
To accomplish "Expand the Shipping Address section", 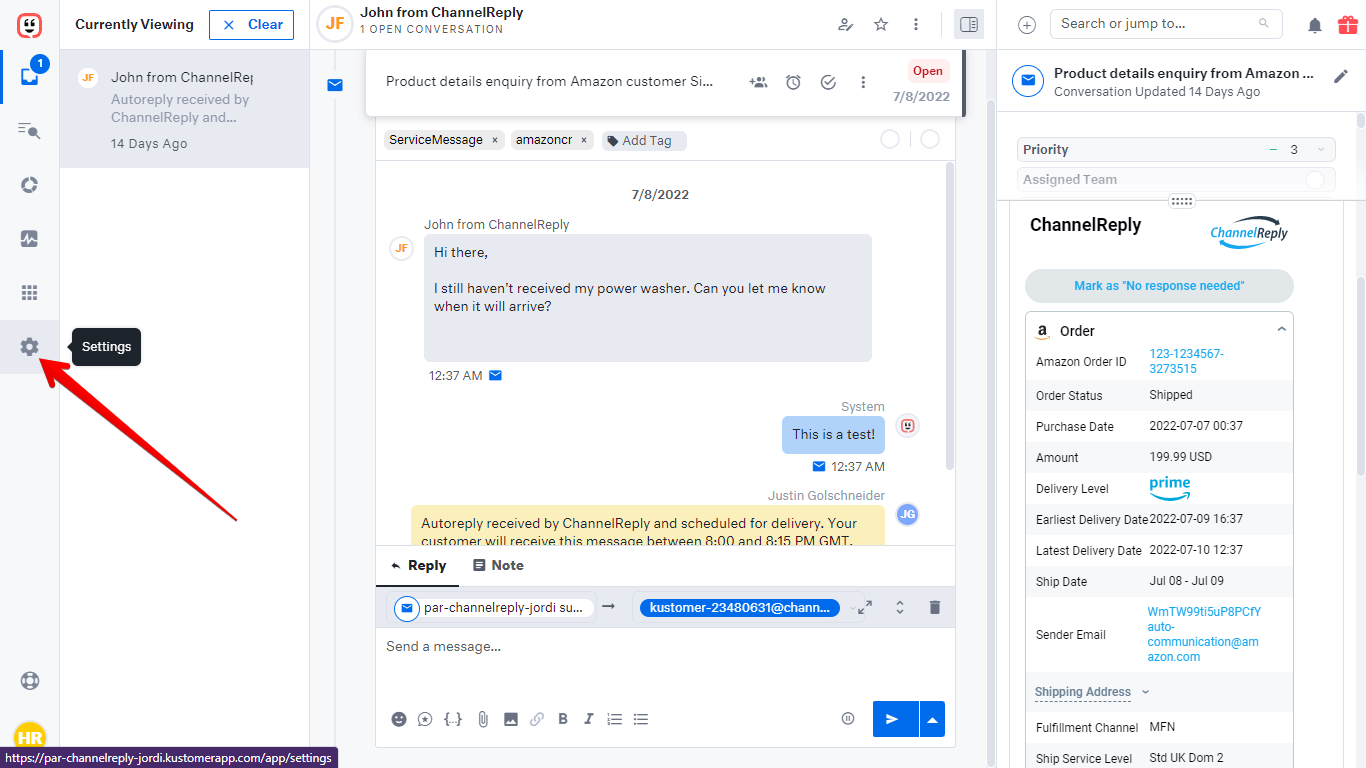I will (1092, 692).
